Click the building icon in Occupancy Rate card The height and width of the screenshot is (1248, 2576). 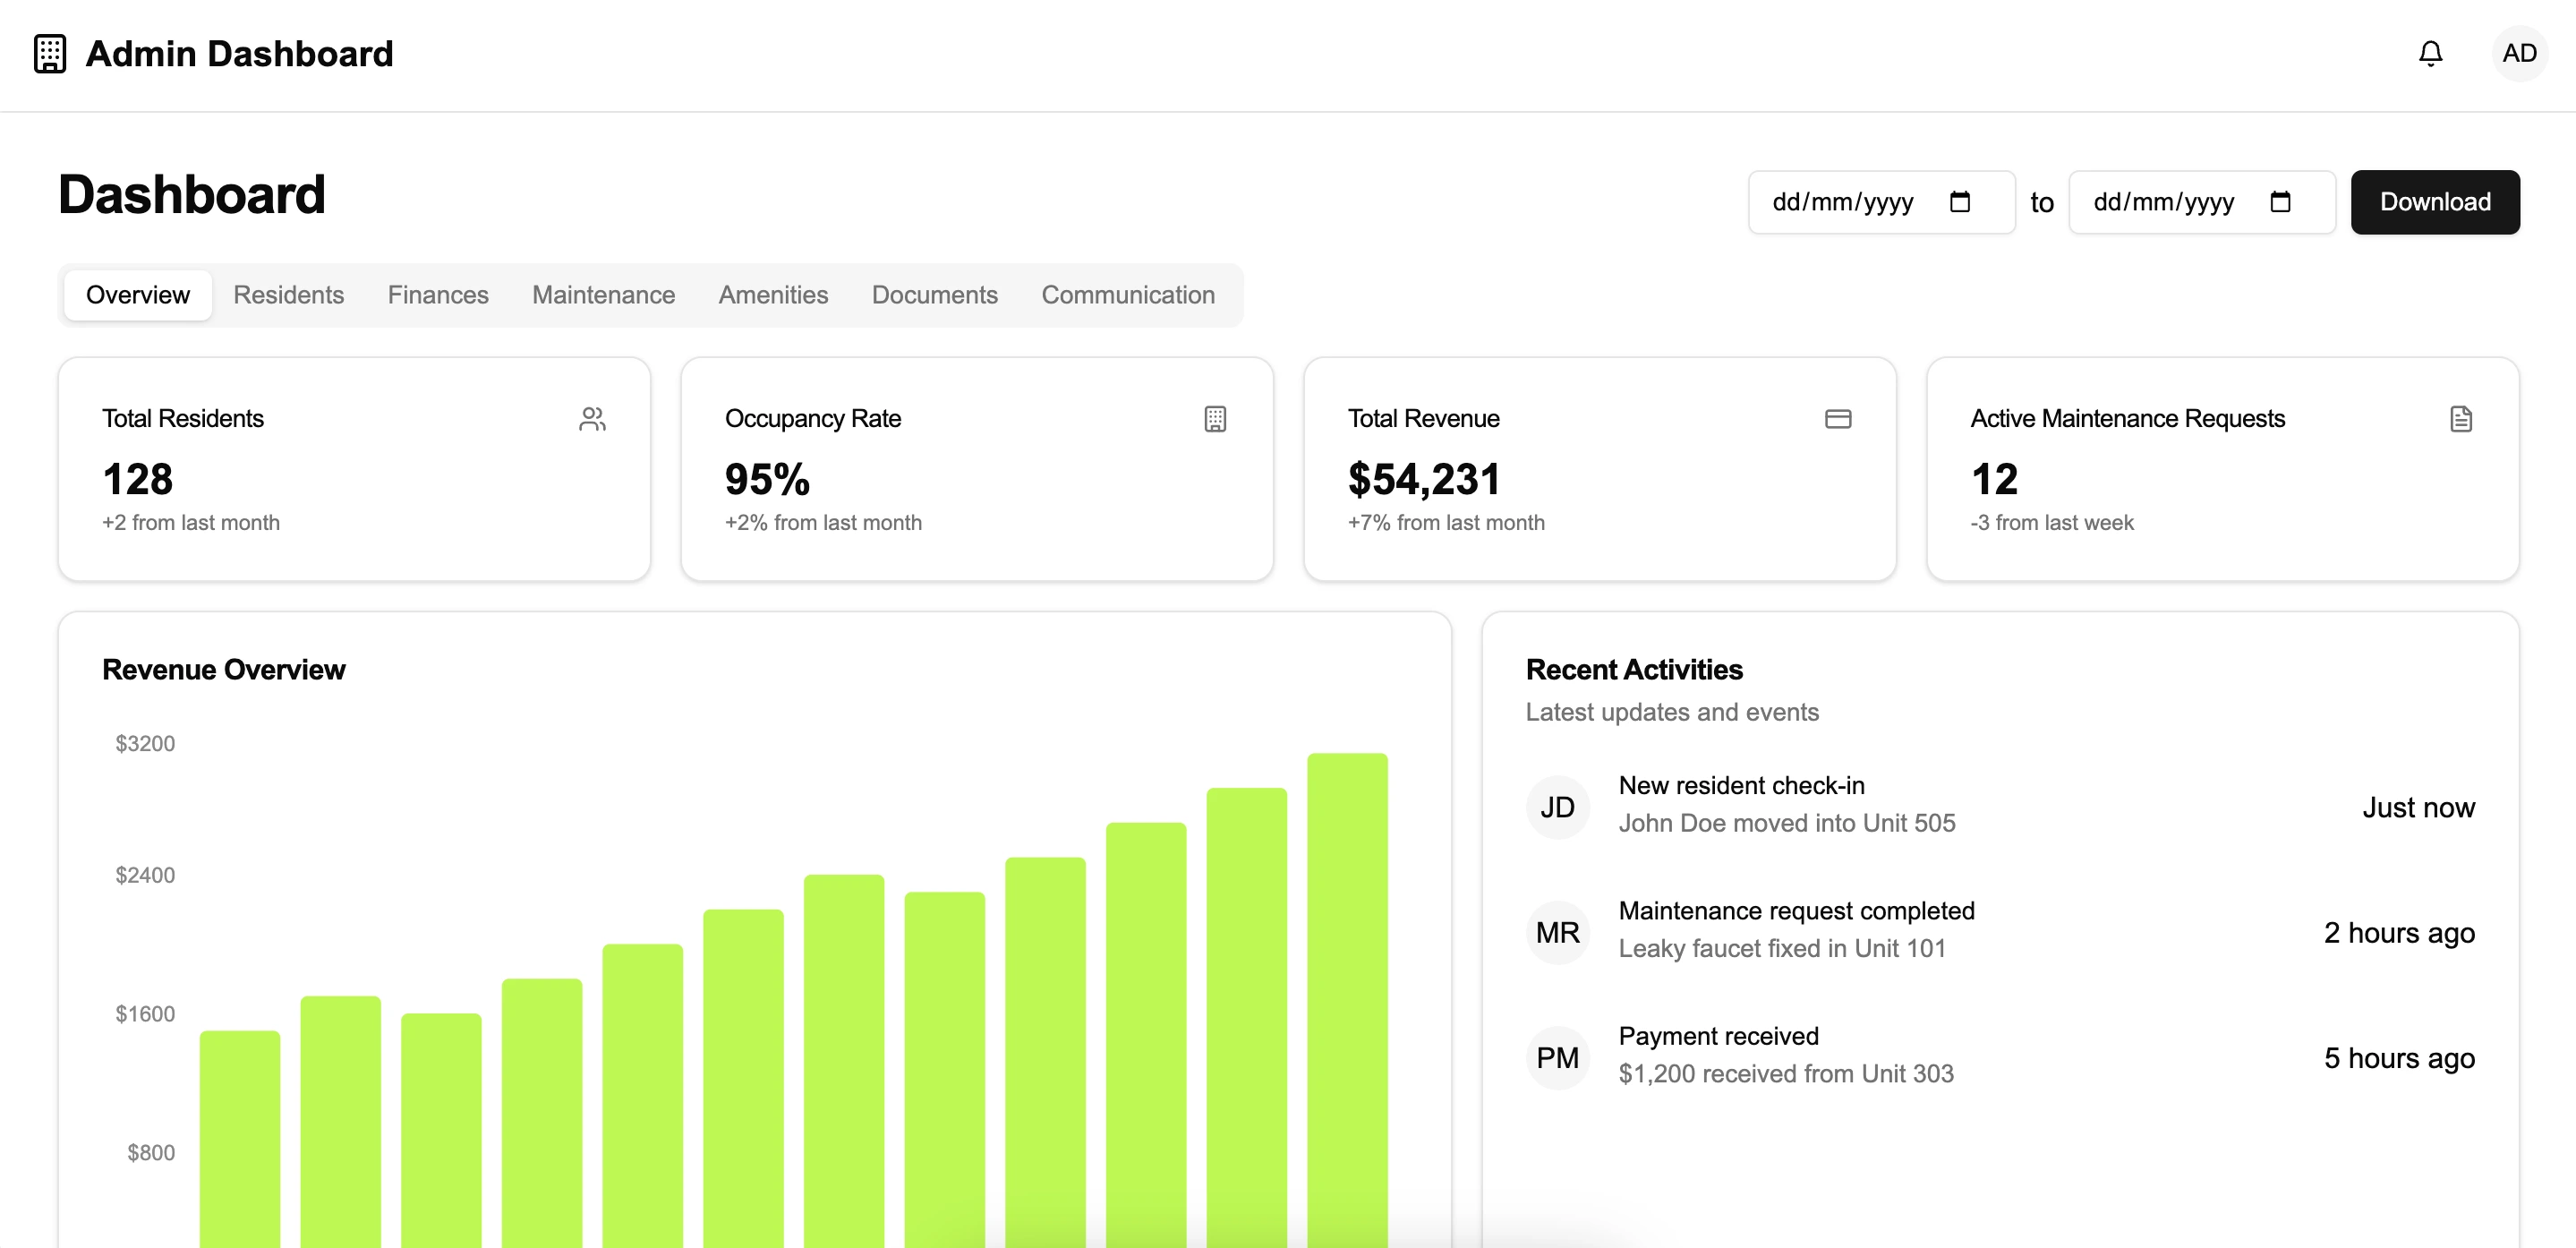[1215, 419]
